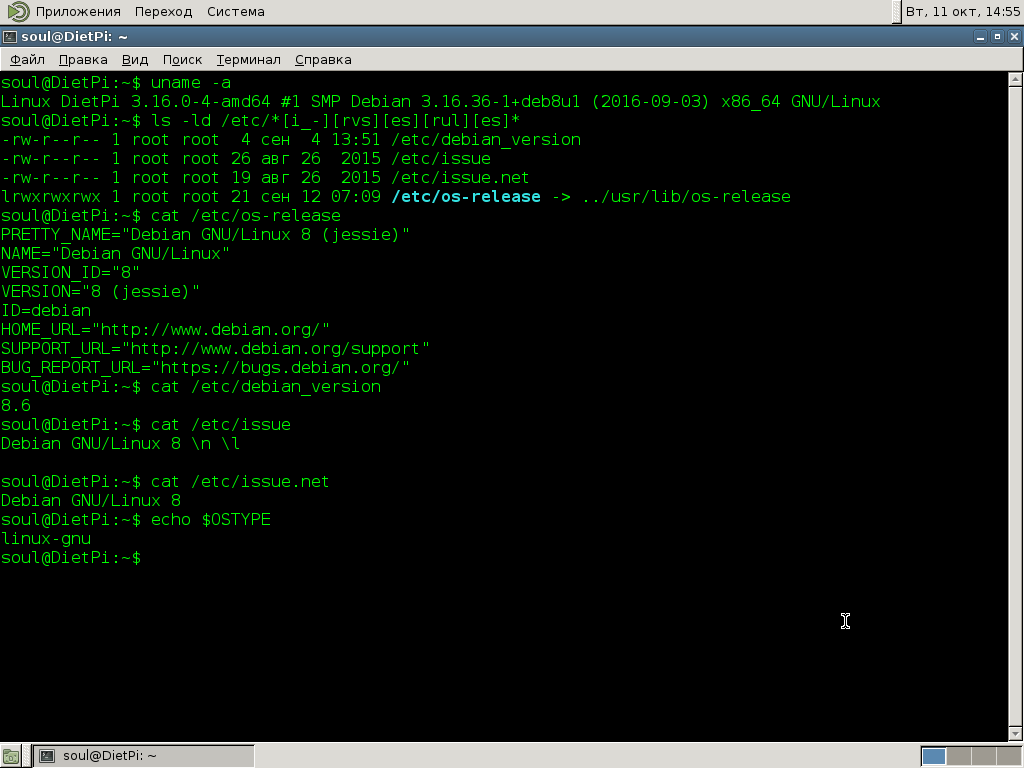Image resolution: width=1024 pixels, height=768 pixels.
Task: Switch to the third workspace in the switcher
Action: [x=982, y=756]
